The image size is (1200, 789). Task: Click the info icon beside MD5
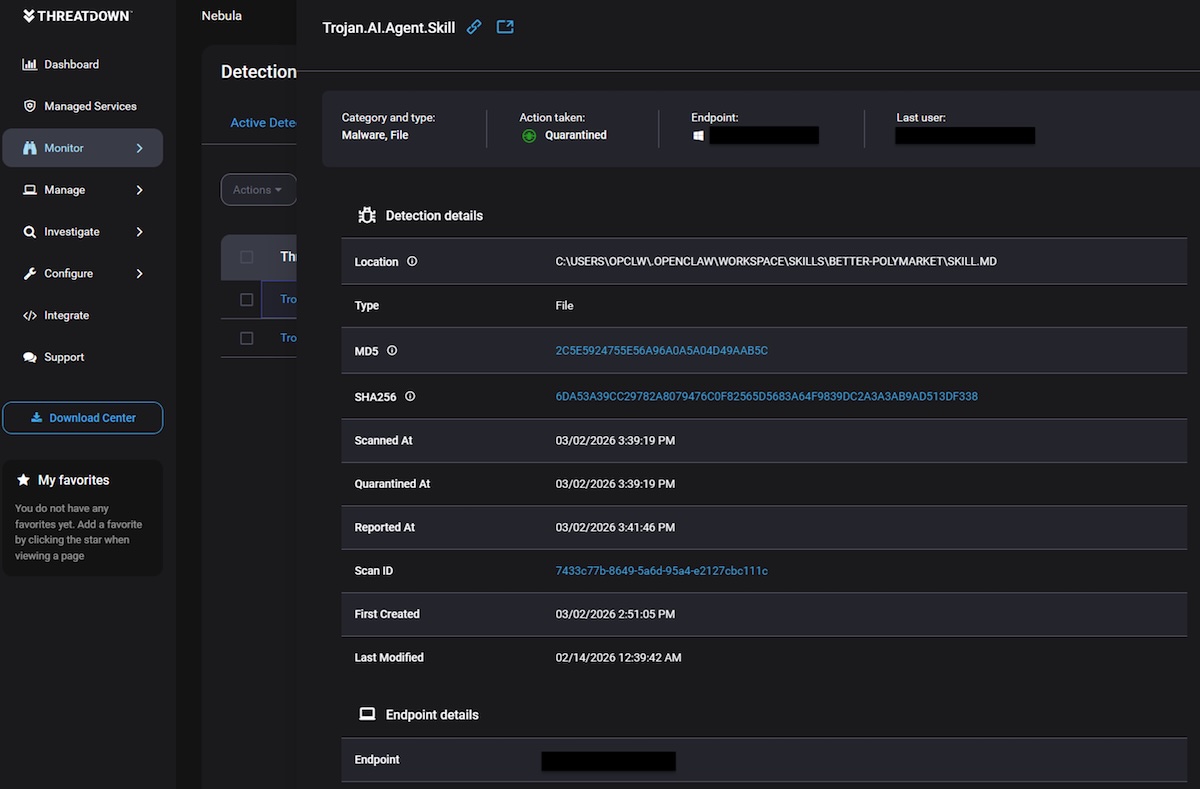point(391,350)
